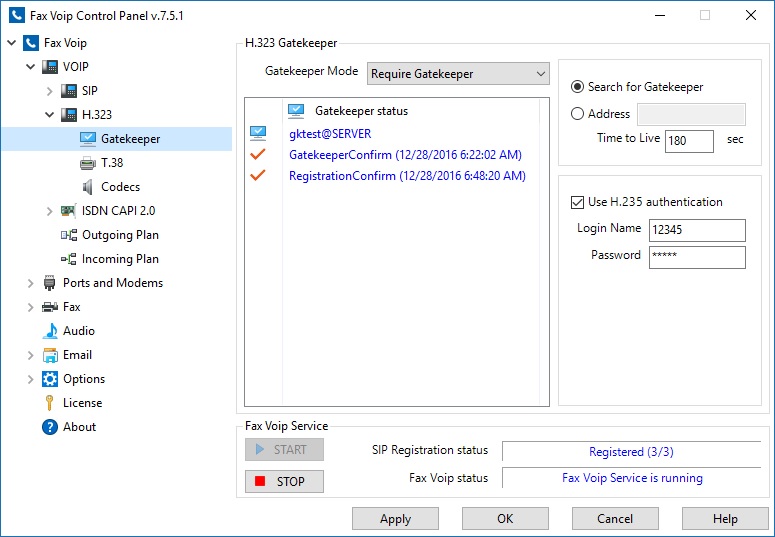Select Audio in the tree

[79, 331]
